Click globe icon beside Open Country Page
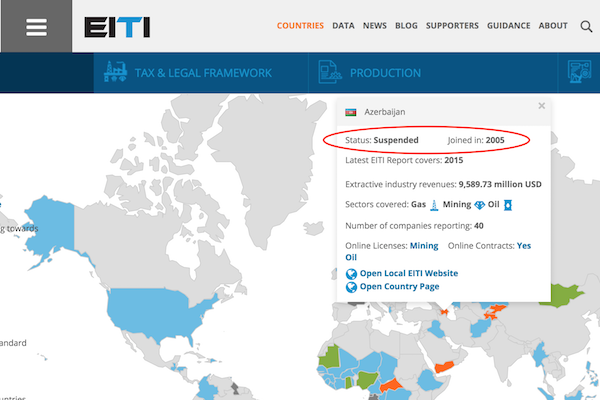Screen dimensions: 600x400 (351, 287)
